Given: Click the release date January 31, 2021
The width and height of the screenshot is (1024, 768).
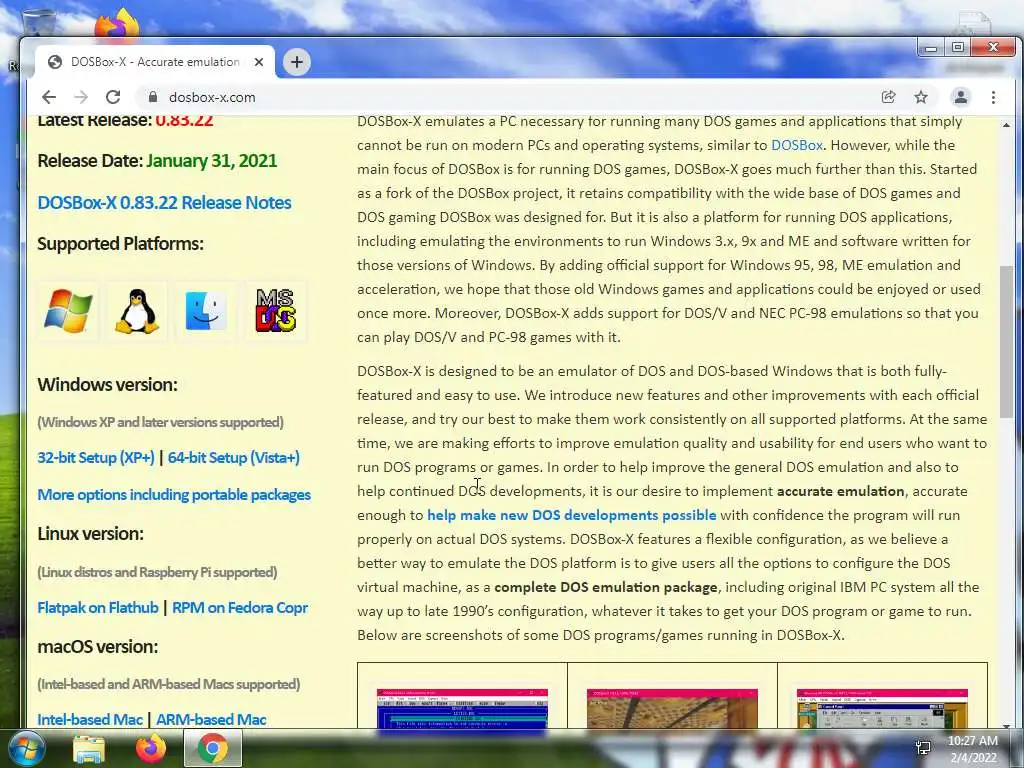Looking at the screenshot, I should (x=212, y=161).
